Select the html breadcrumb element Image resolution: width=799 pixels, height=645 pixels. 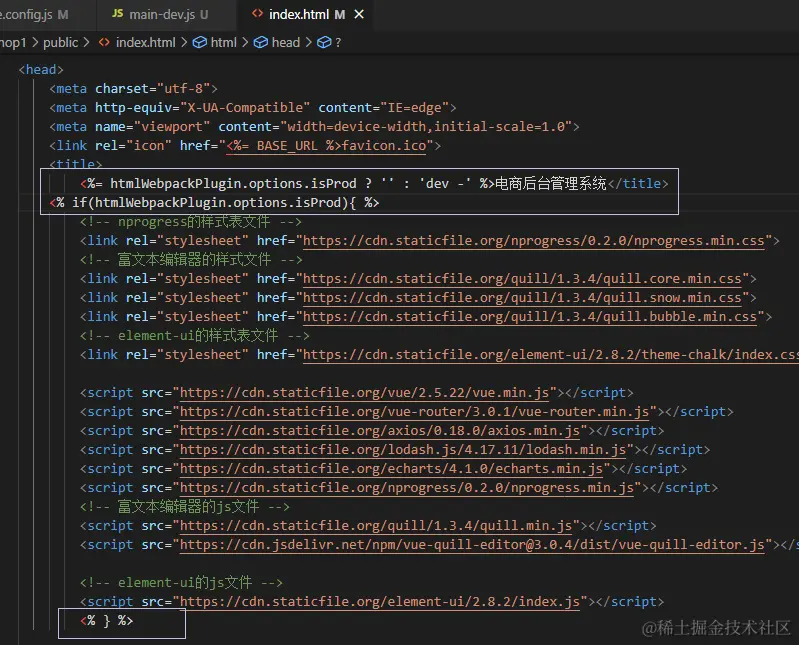pyautogui.click(x=224, y=42)
